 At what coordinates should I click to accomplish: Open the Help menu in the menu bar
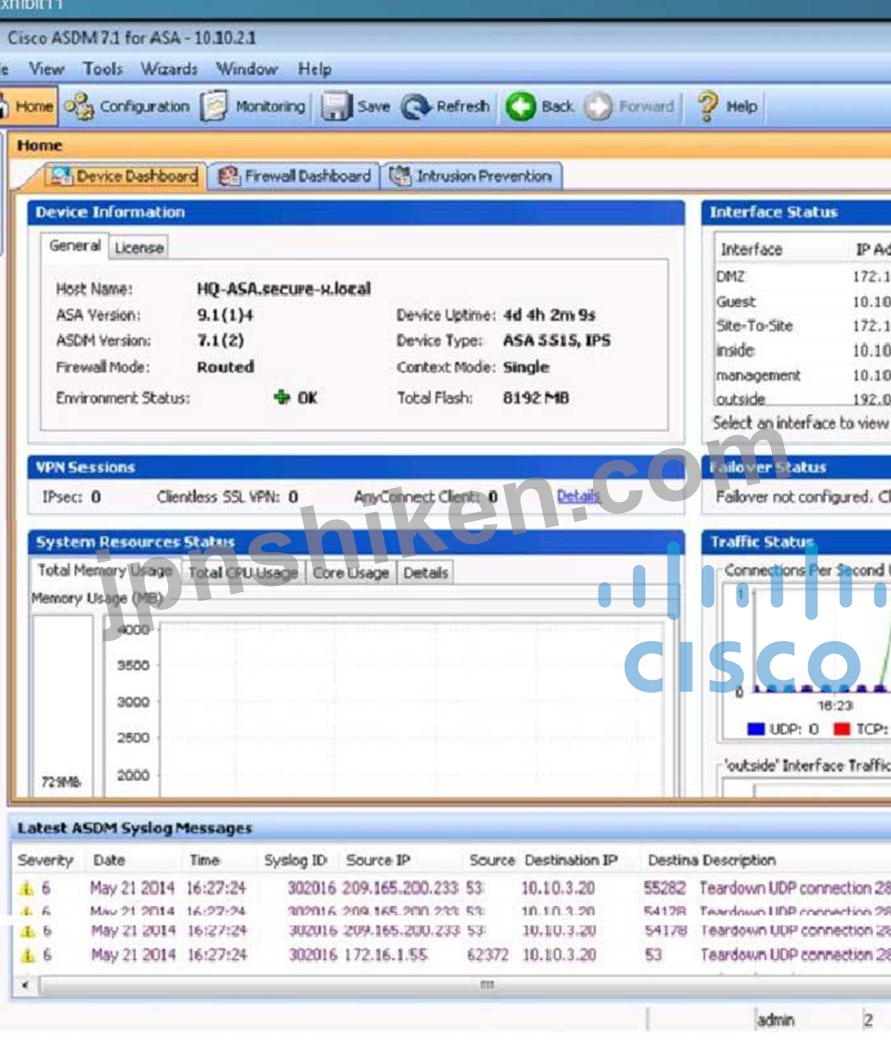[314, 69]
